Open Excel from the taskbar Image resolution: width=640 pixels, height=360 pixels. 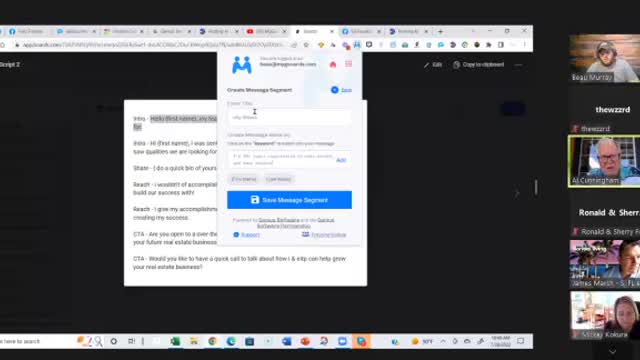[175, 341]
